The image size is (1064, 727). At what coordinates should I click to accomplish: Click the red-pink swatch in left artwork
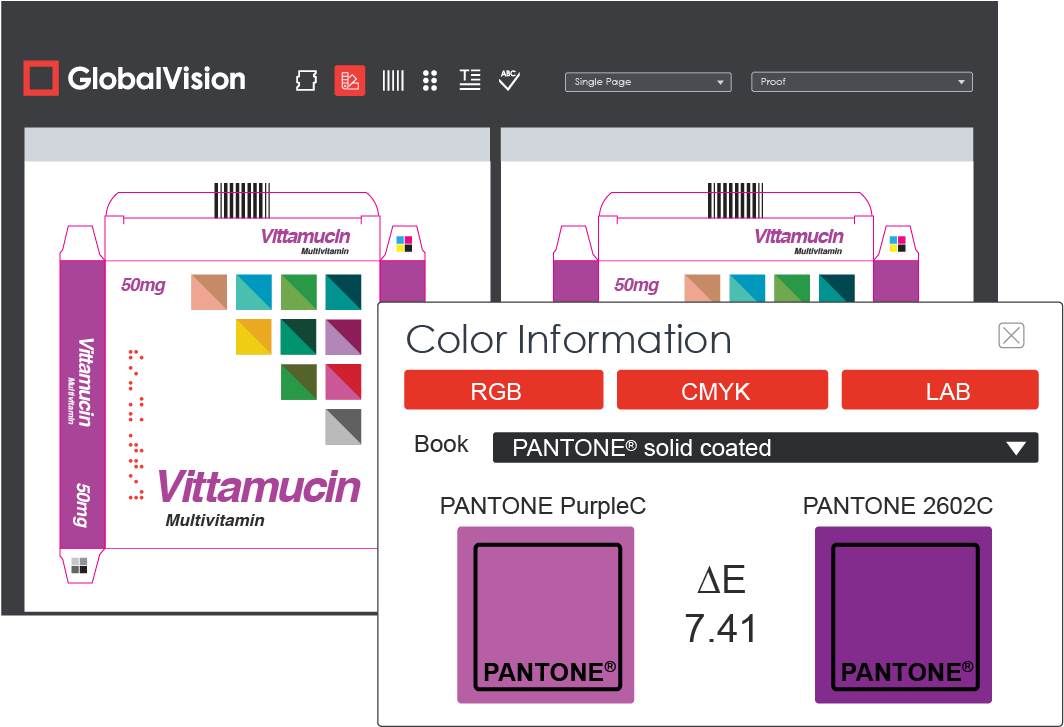343,381
